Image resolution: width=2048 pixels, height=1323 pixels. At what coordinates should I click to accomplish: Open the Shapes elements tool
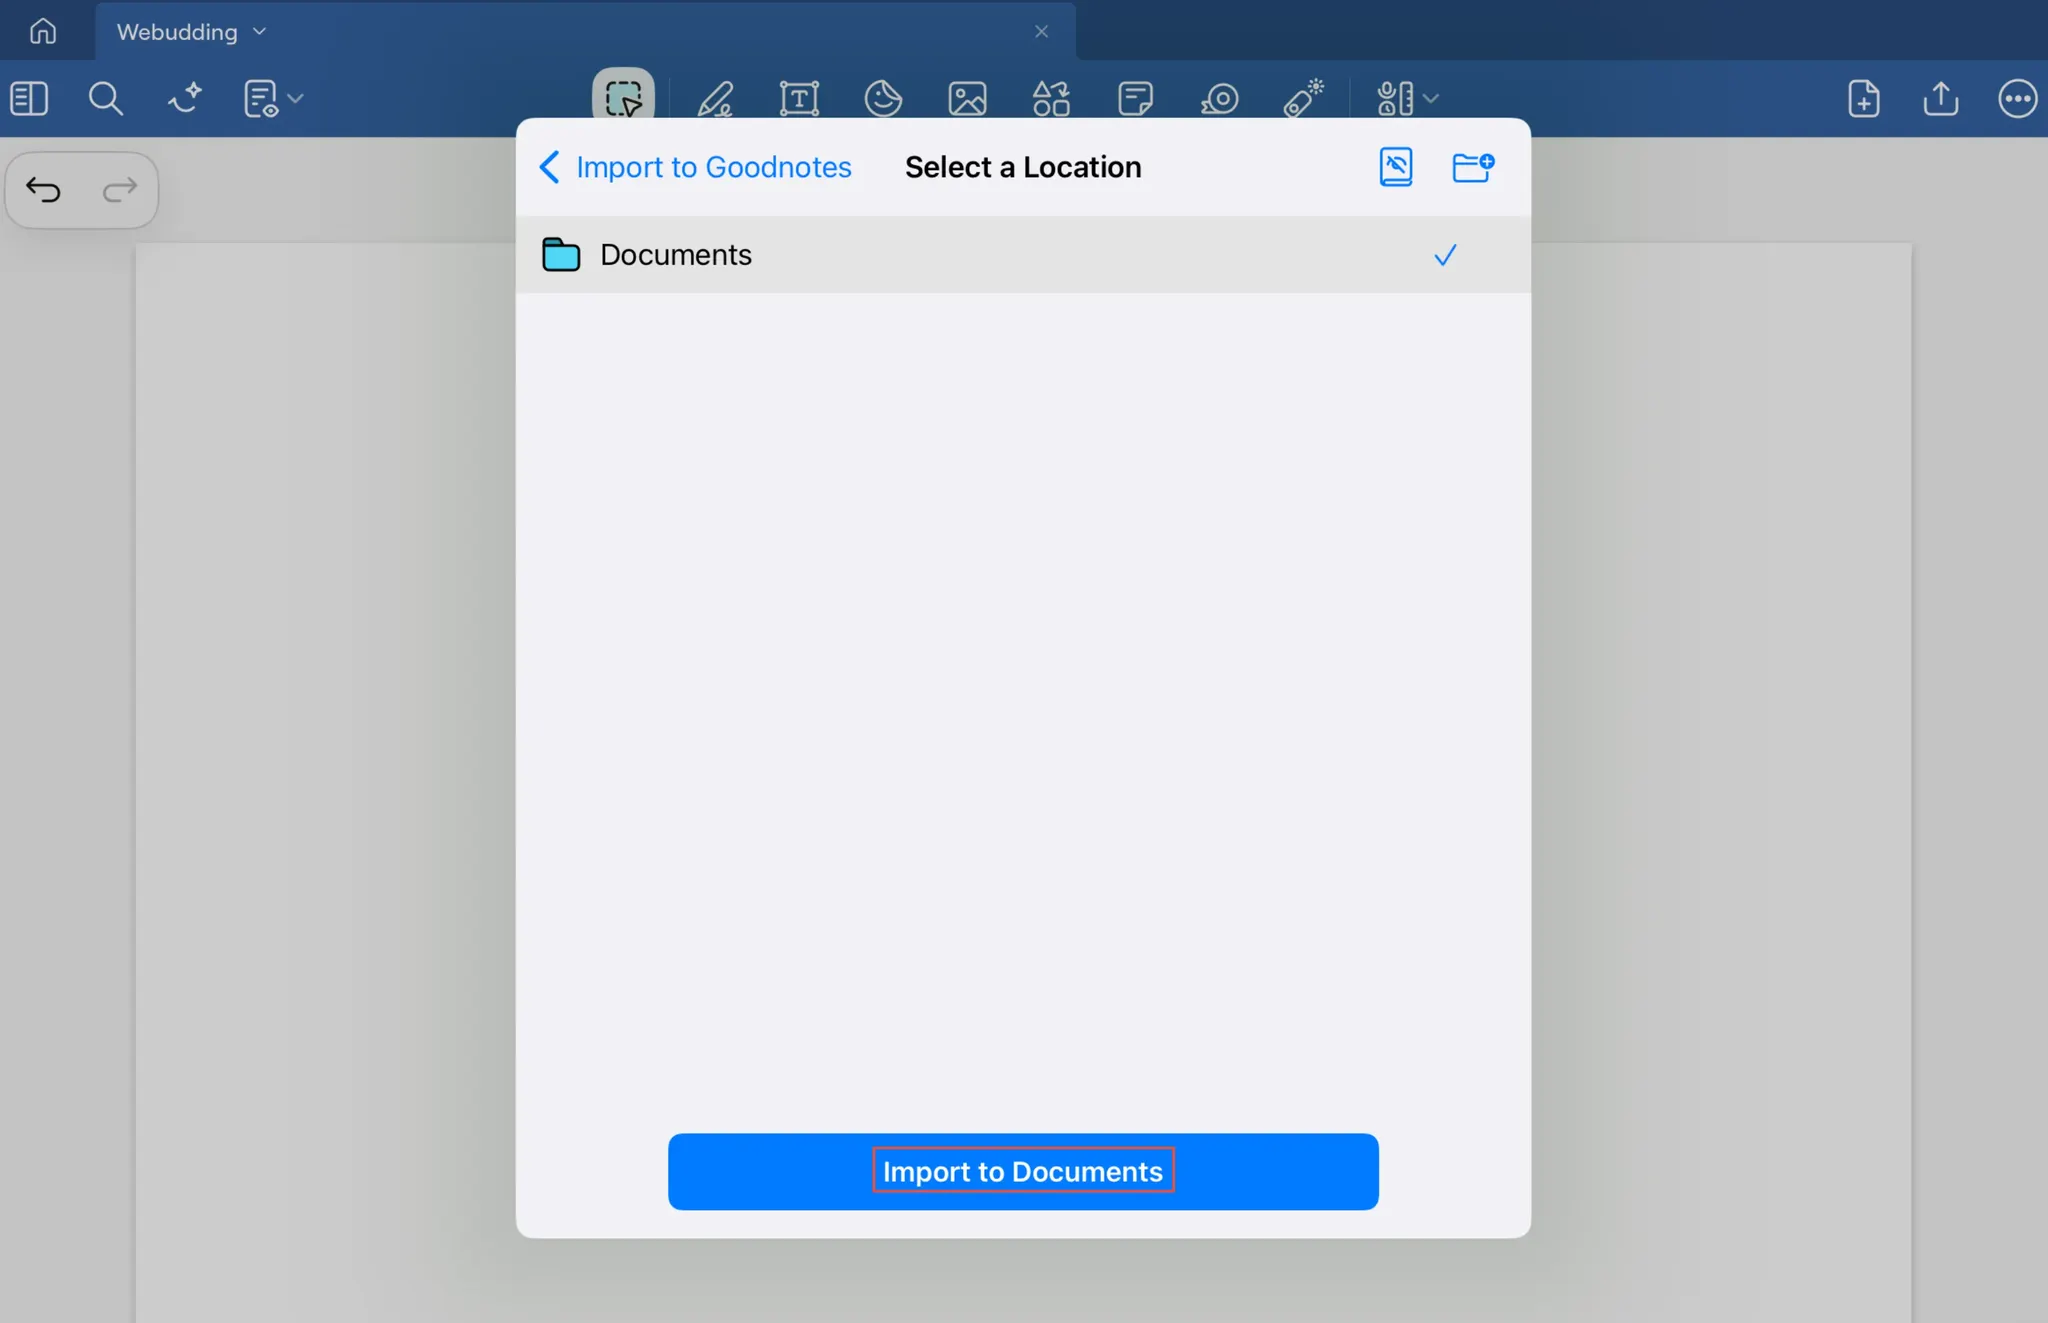point(1051,98)
